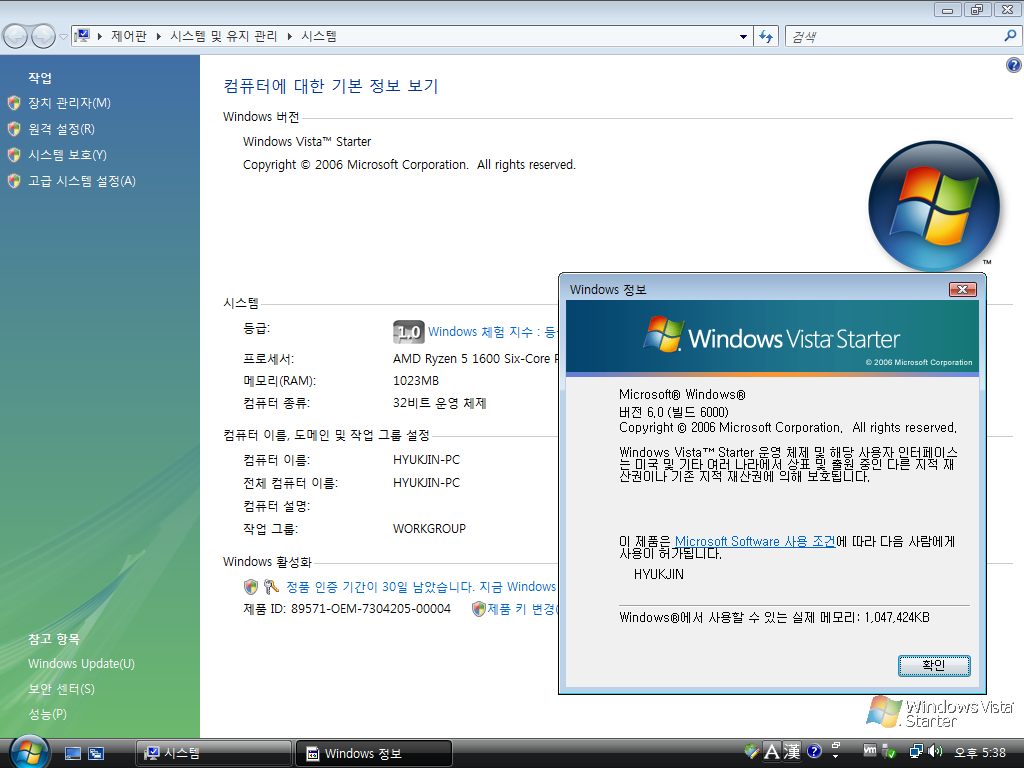Click the clock showing 오후 5:38
Screen dimensions: 1024x768
980,753
